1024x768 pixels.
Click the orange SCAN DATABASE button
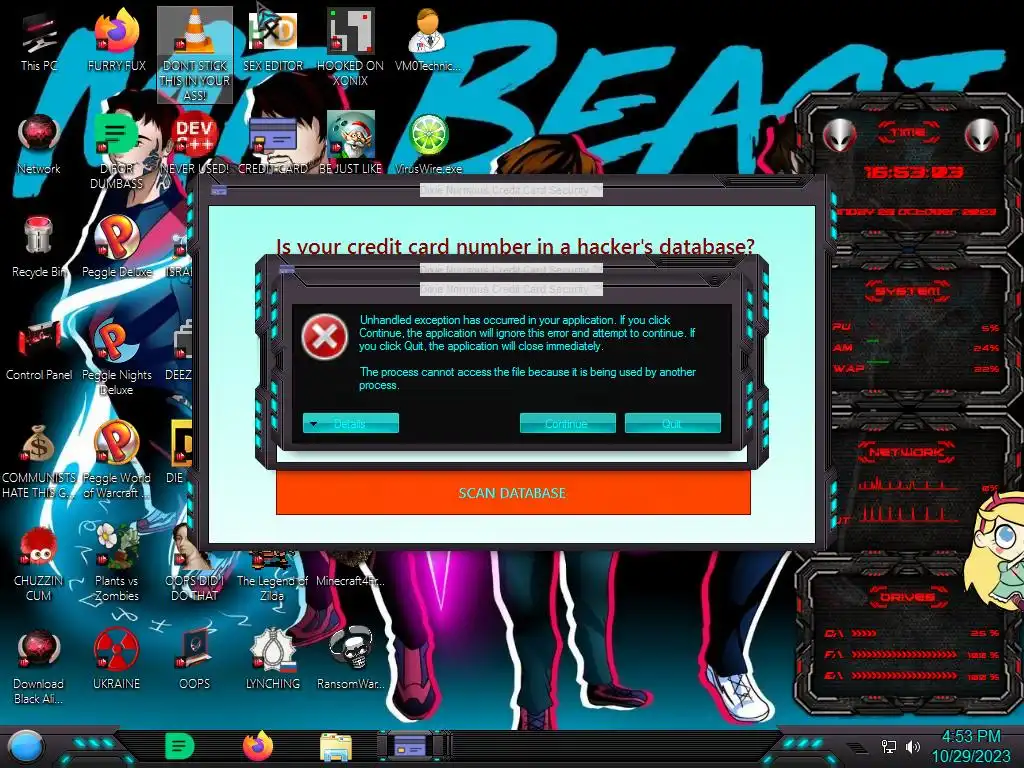point(513,493)
